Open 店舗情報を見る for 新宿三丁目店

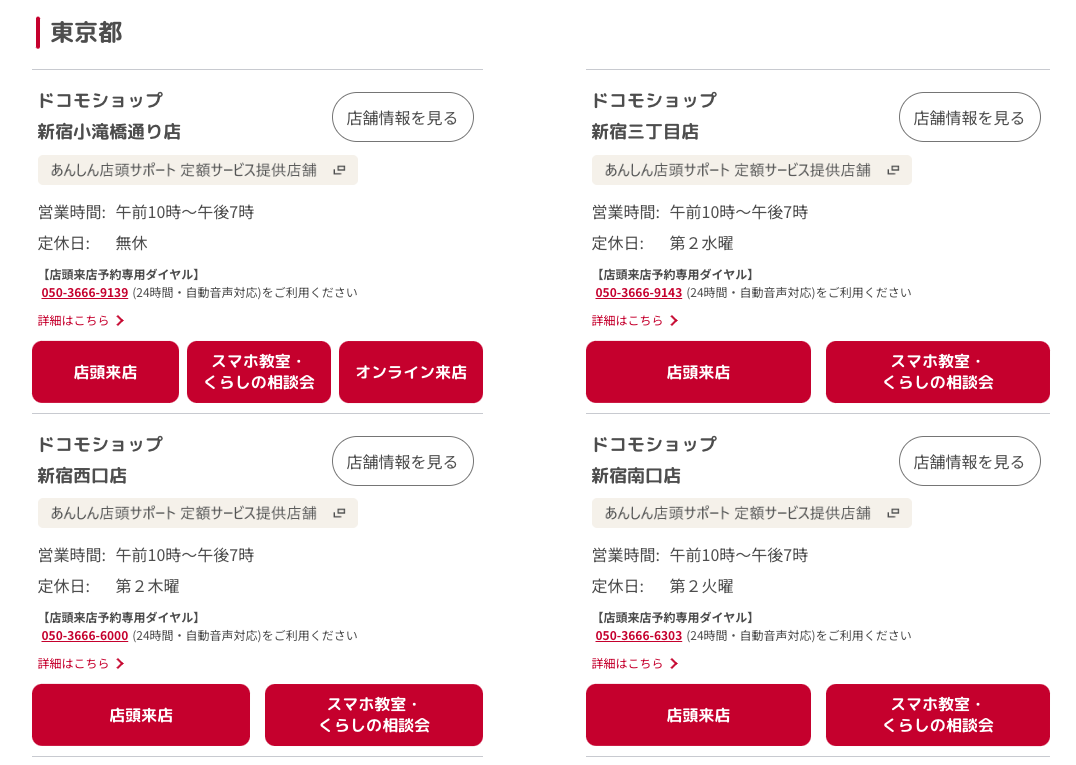(969, 117)
